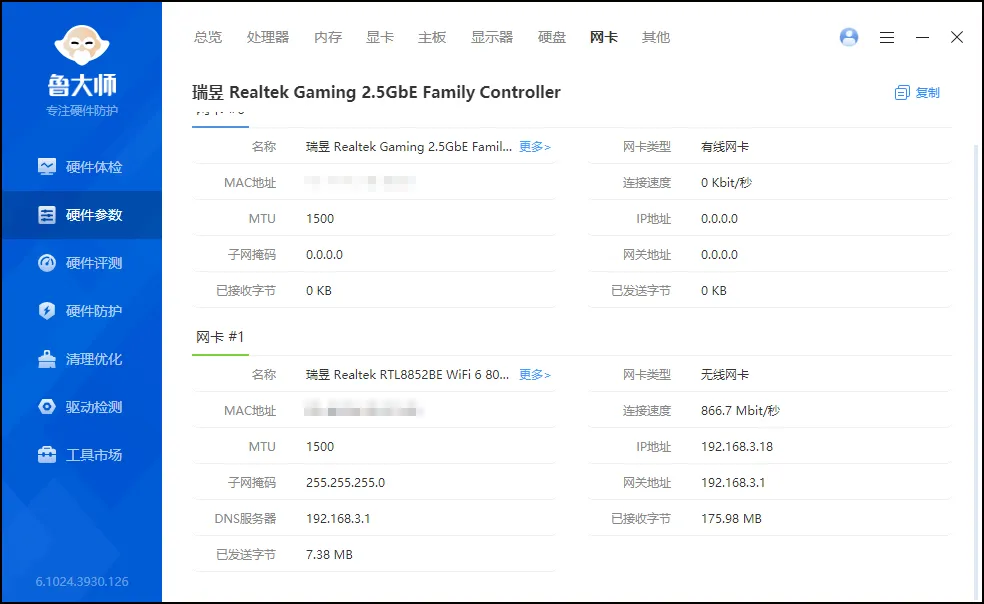
Task: Go to 硬件体检 in sidebar
Action: 94,166
